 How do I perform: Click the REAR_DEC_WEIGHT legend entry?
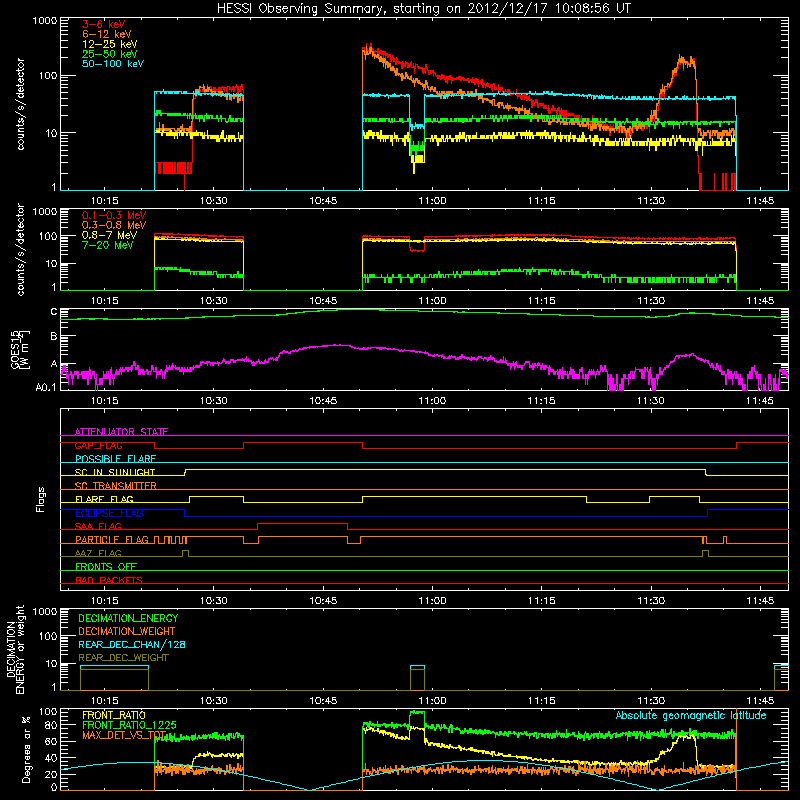[x=123, y=658]
